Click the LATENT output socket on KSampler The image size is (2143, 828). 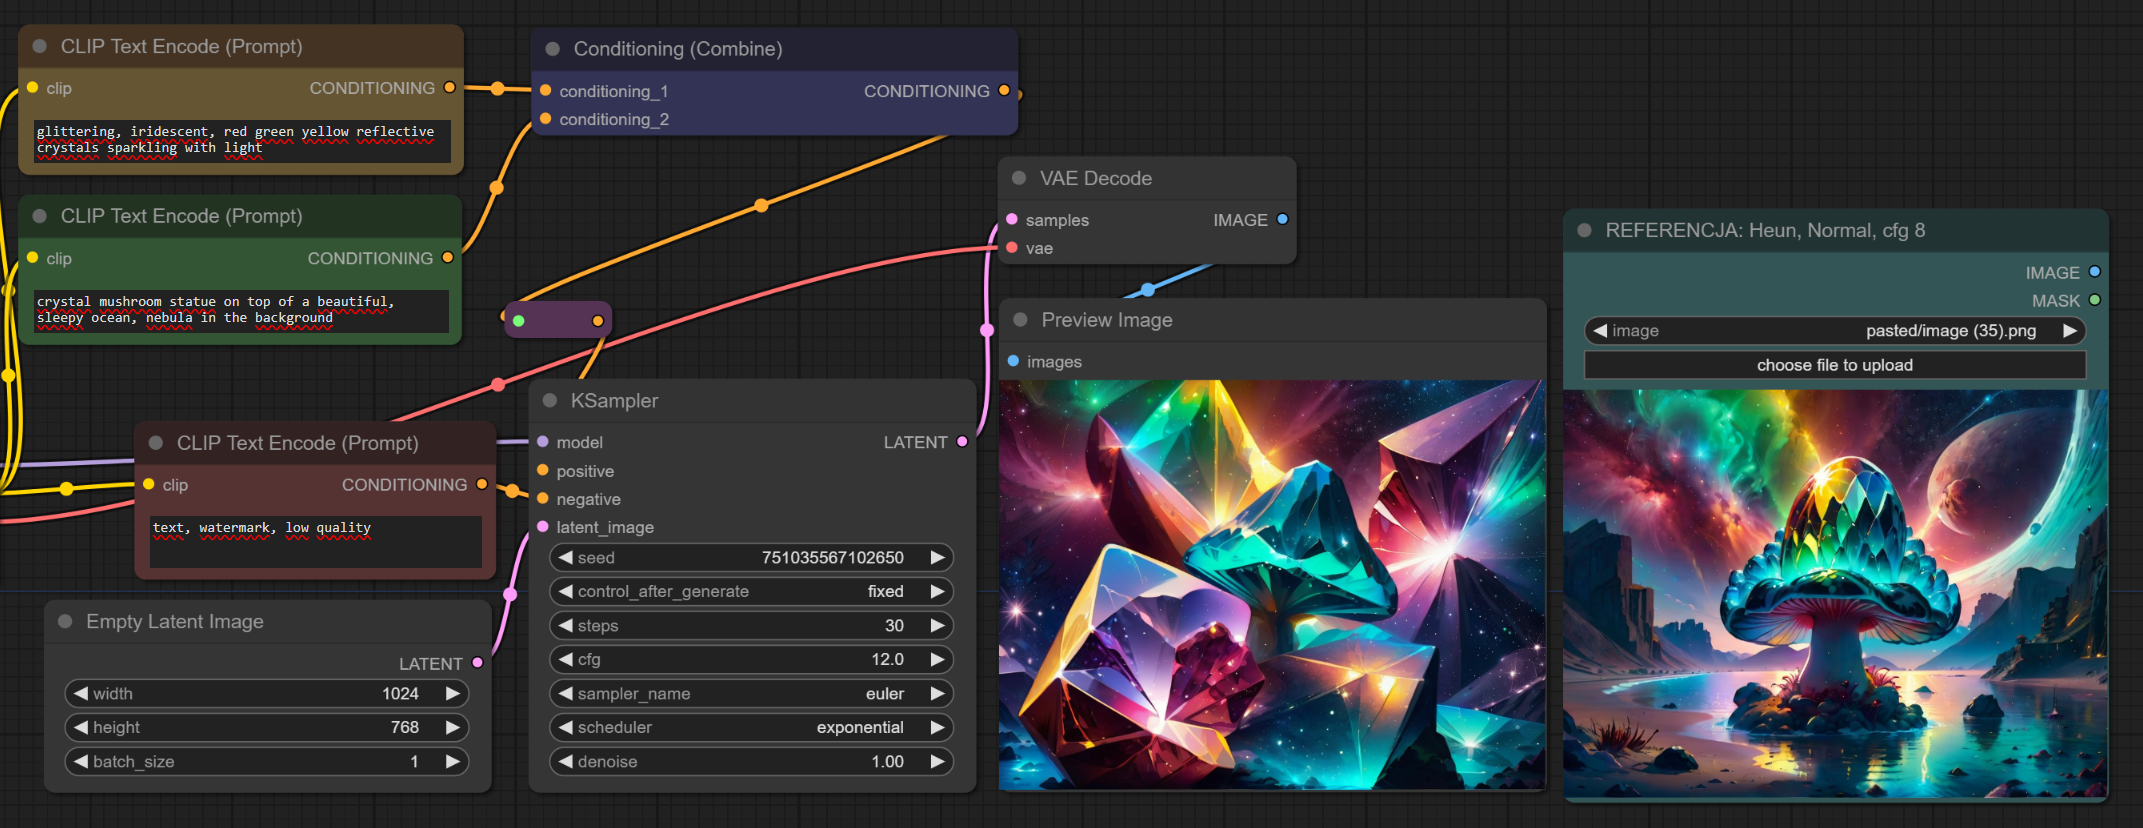point(962,442)
